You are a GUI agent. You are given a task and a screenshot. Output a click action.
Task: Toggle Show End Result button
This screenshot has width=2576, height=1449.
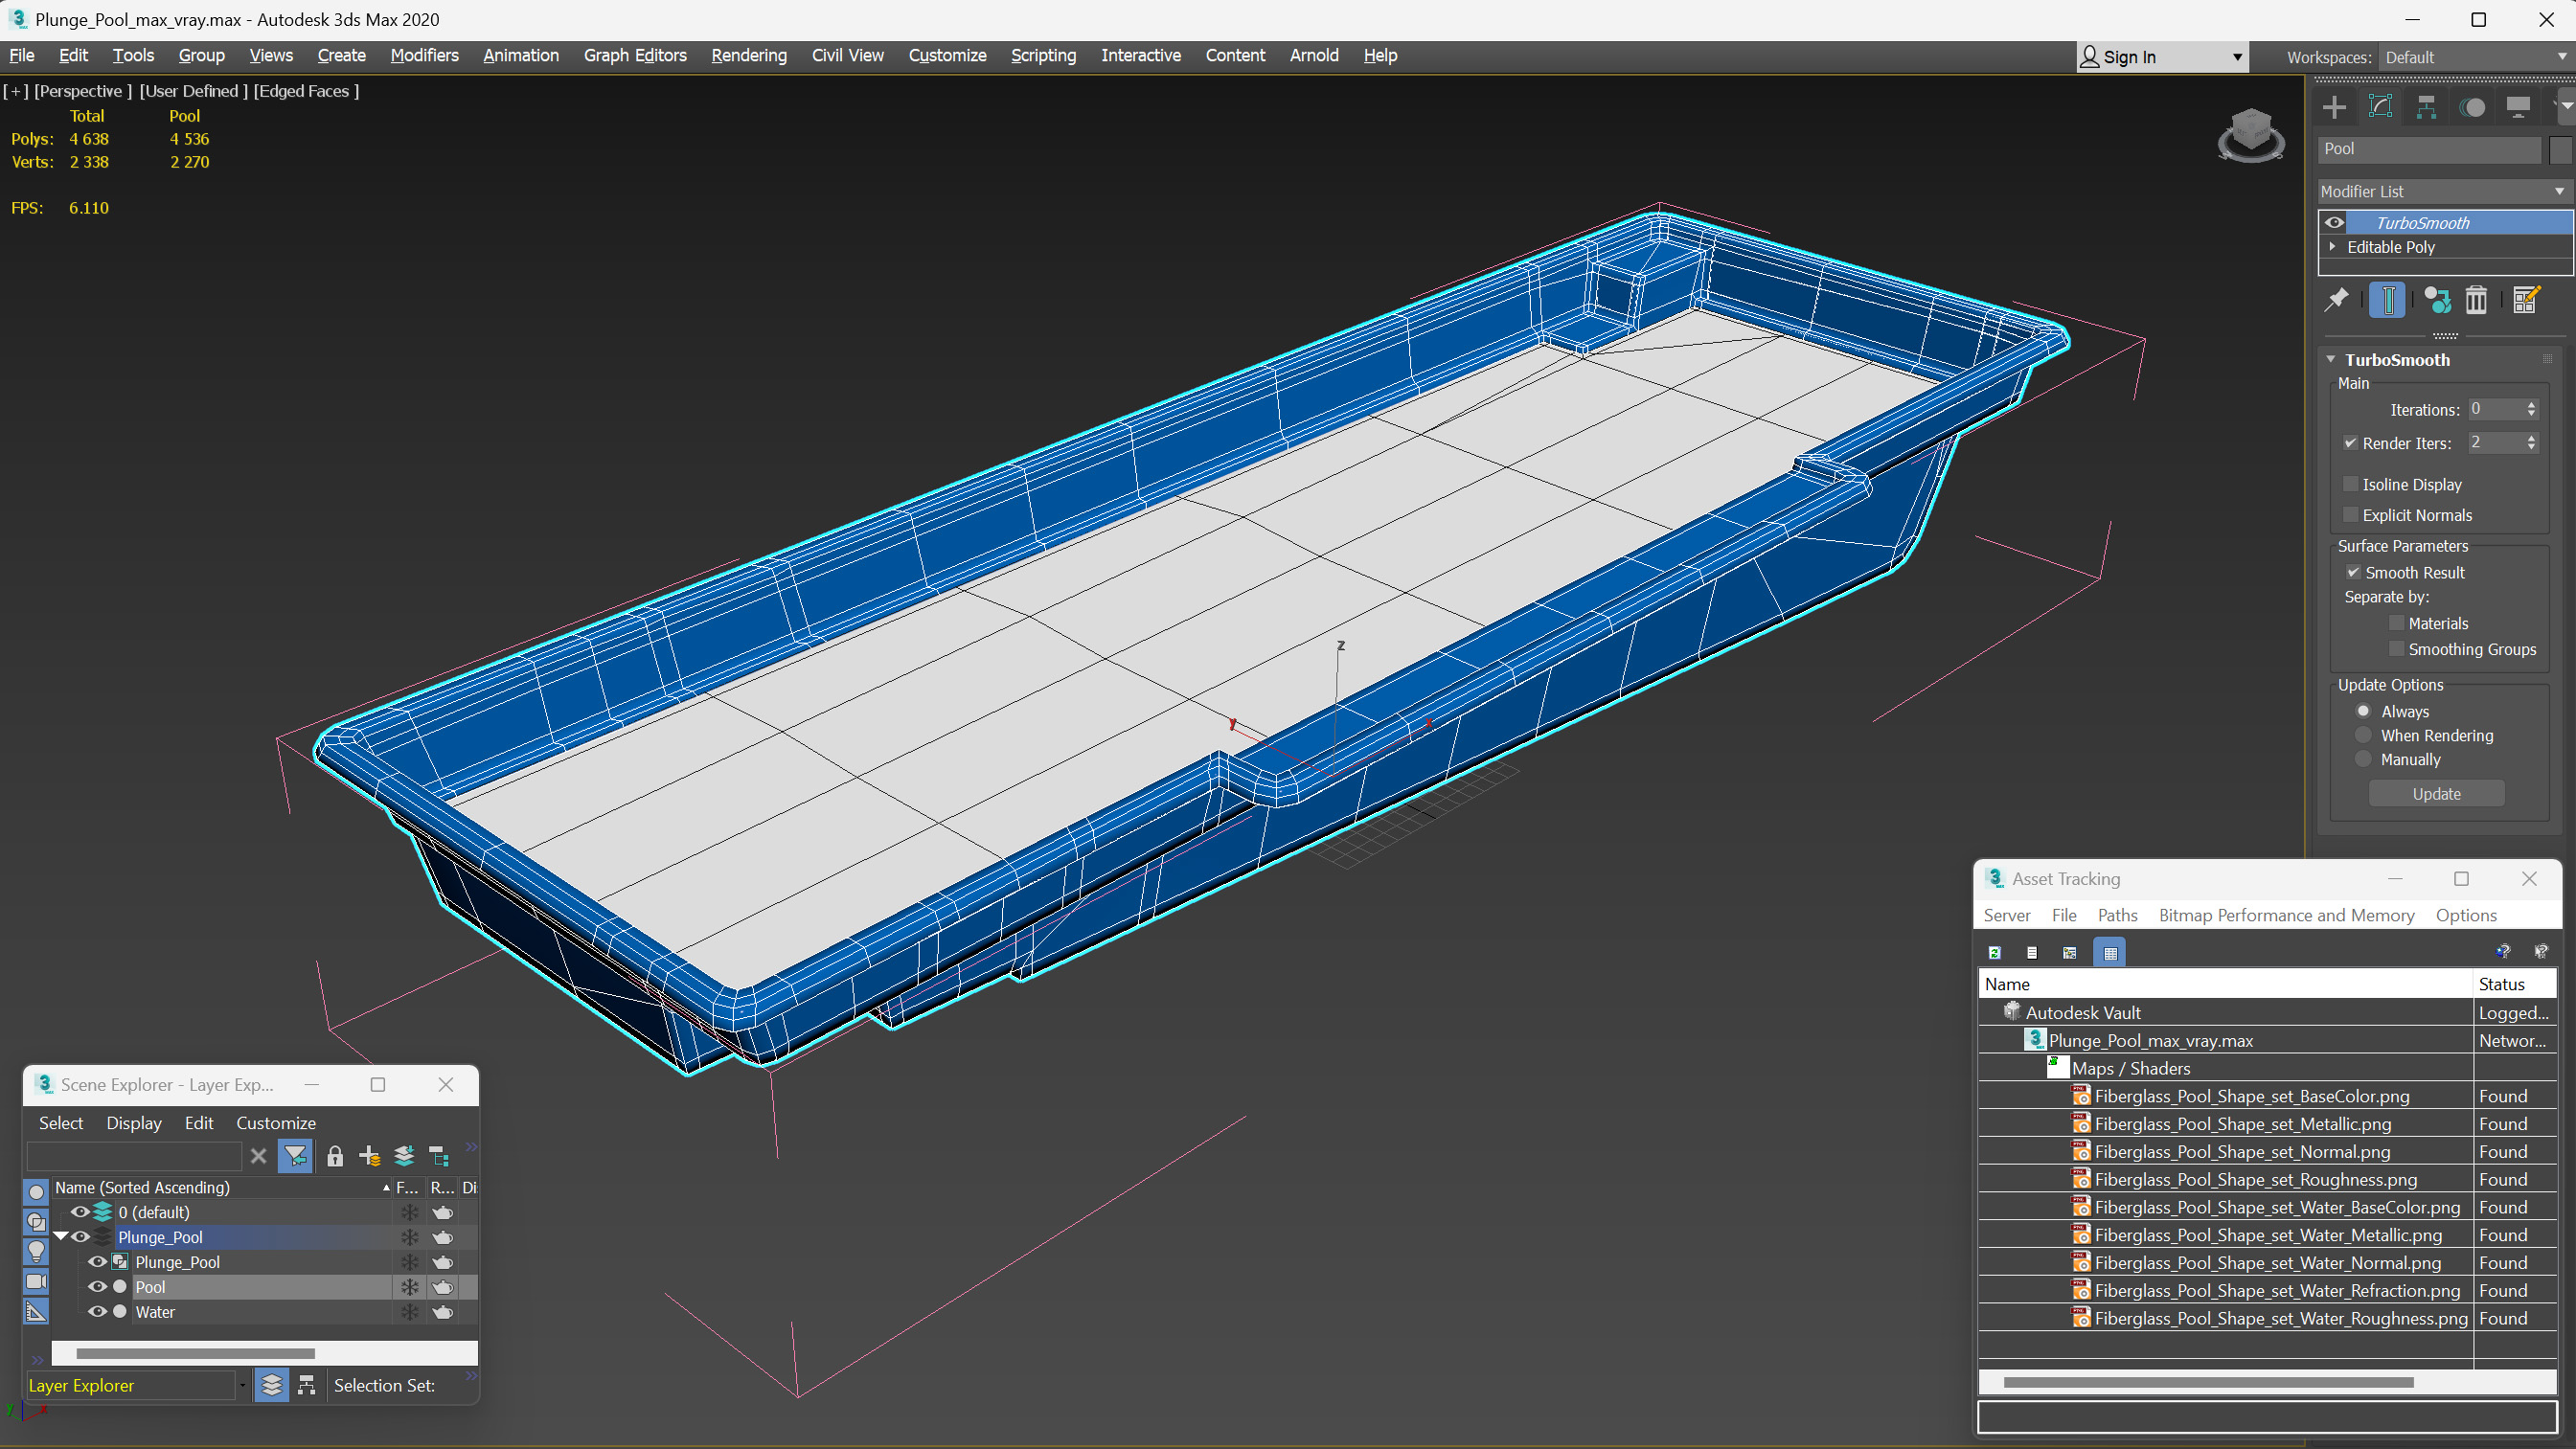[x=2387, y=300]
